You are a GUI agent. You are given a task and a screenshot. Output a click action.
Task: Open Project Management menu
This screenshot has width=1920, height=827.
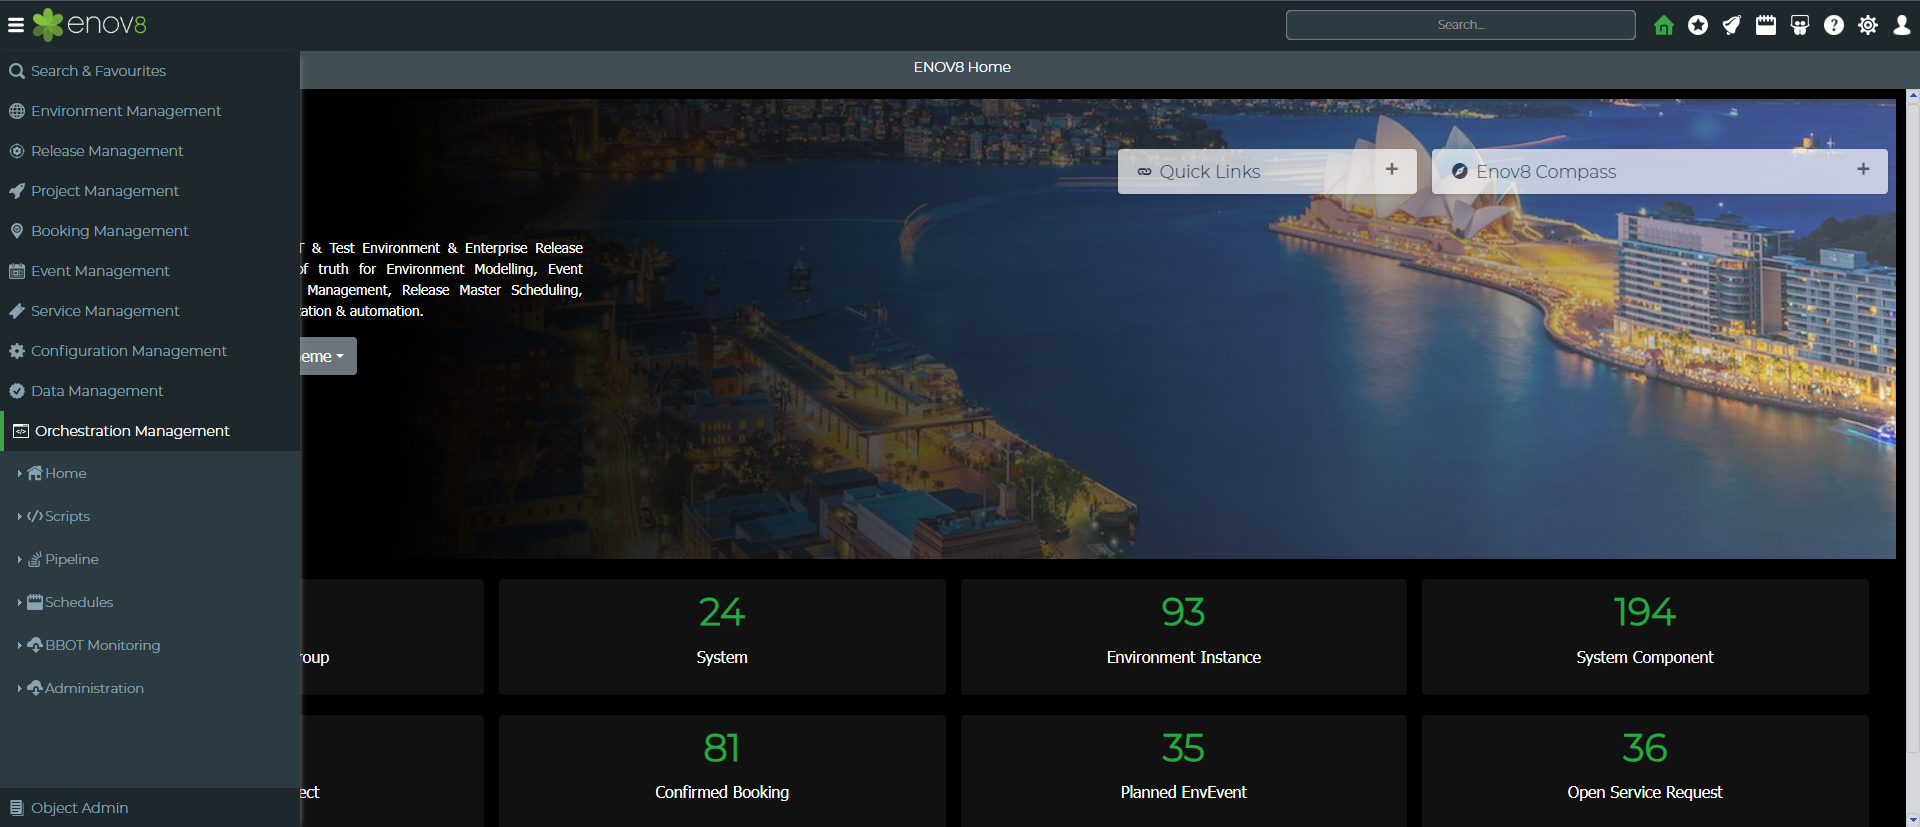tap(150, 191)
